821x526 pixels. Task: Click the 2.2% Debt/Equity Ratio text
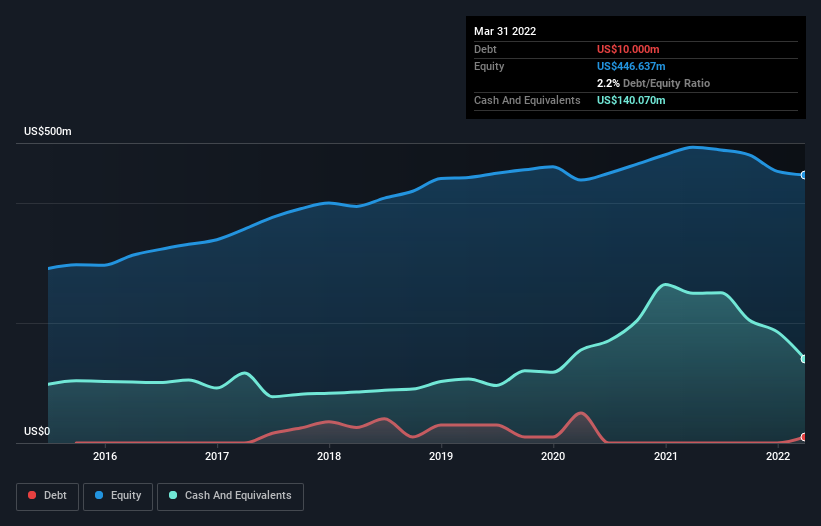click(x=653, y=83)
